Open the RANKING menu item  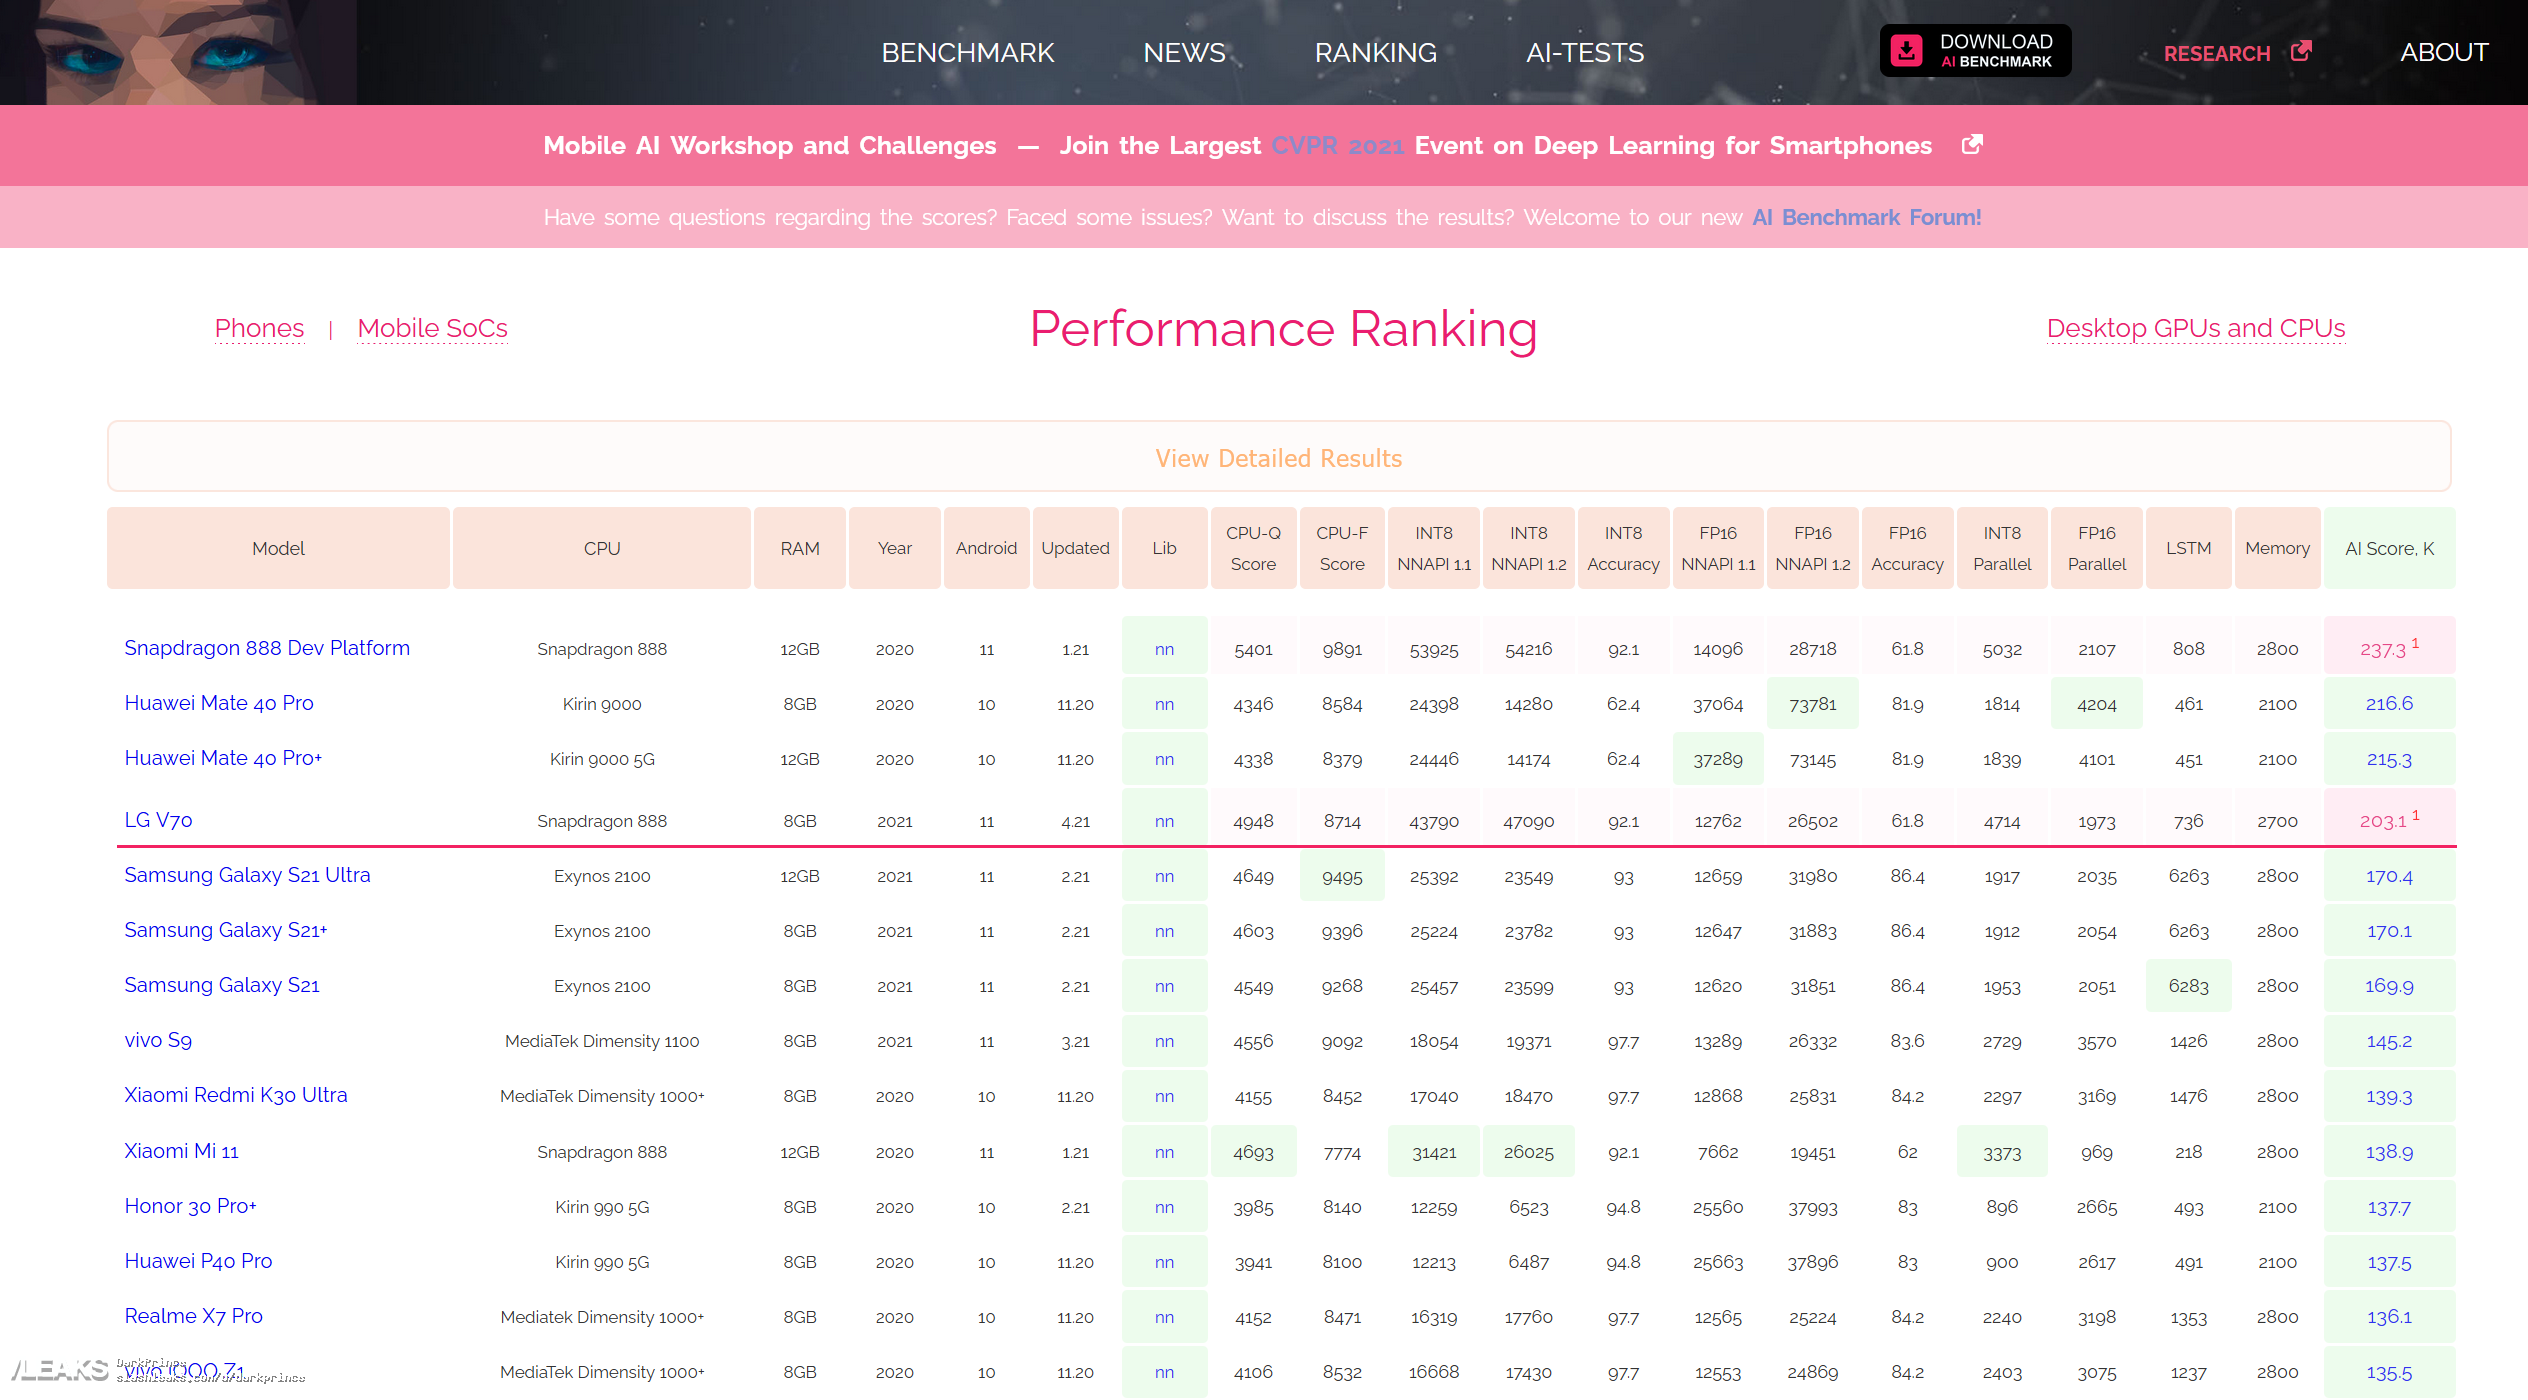pos(1375,53)
